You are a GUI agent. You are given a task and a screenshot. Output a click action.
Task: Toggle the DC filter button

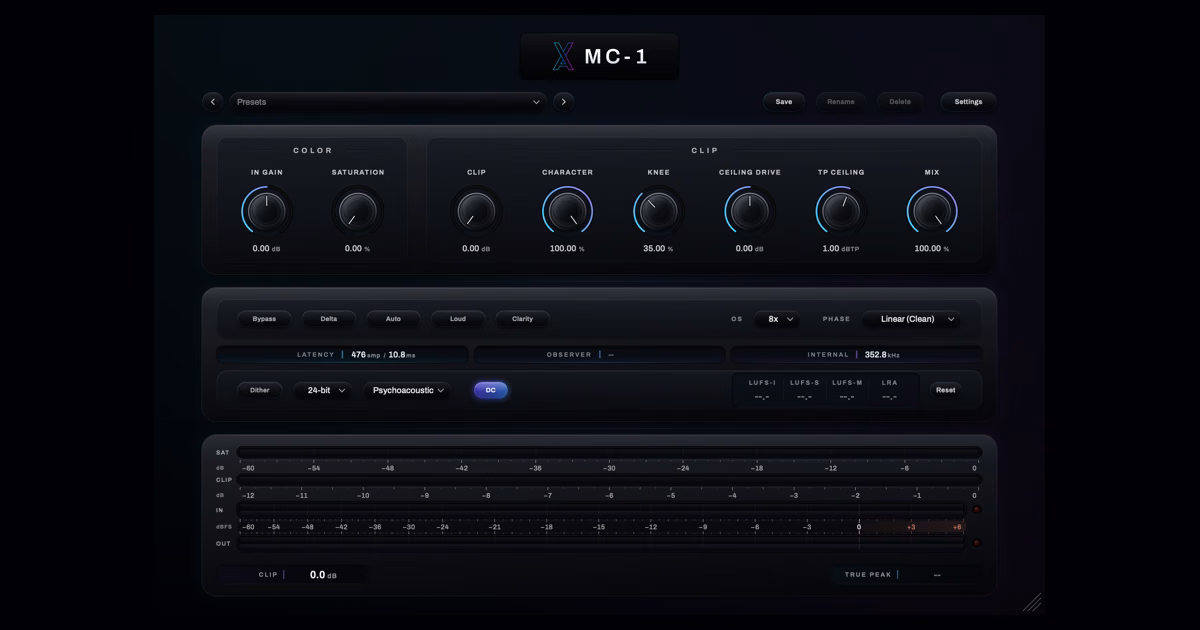[x=491, y=390]
